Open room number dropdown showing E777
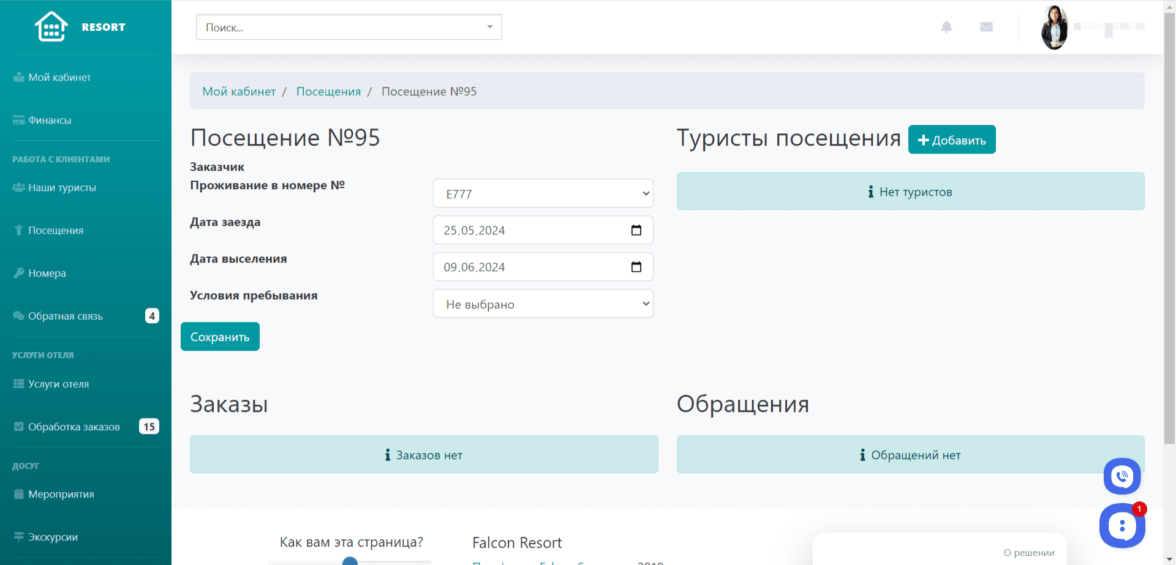 pos(542,193)
